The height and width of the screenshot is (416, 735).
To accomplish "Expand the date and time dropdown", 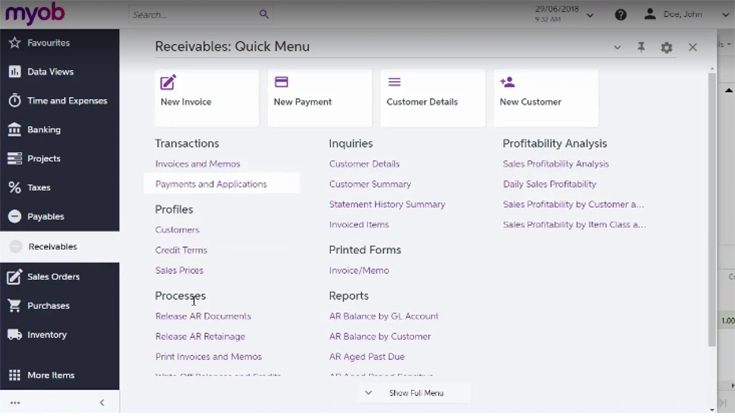I will point(590,15).
